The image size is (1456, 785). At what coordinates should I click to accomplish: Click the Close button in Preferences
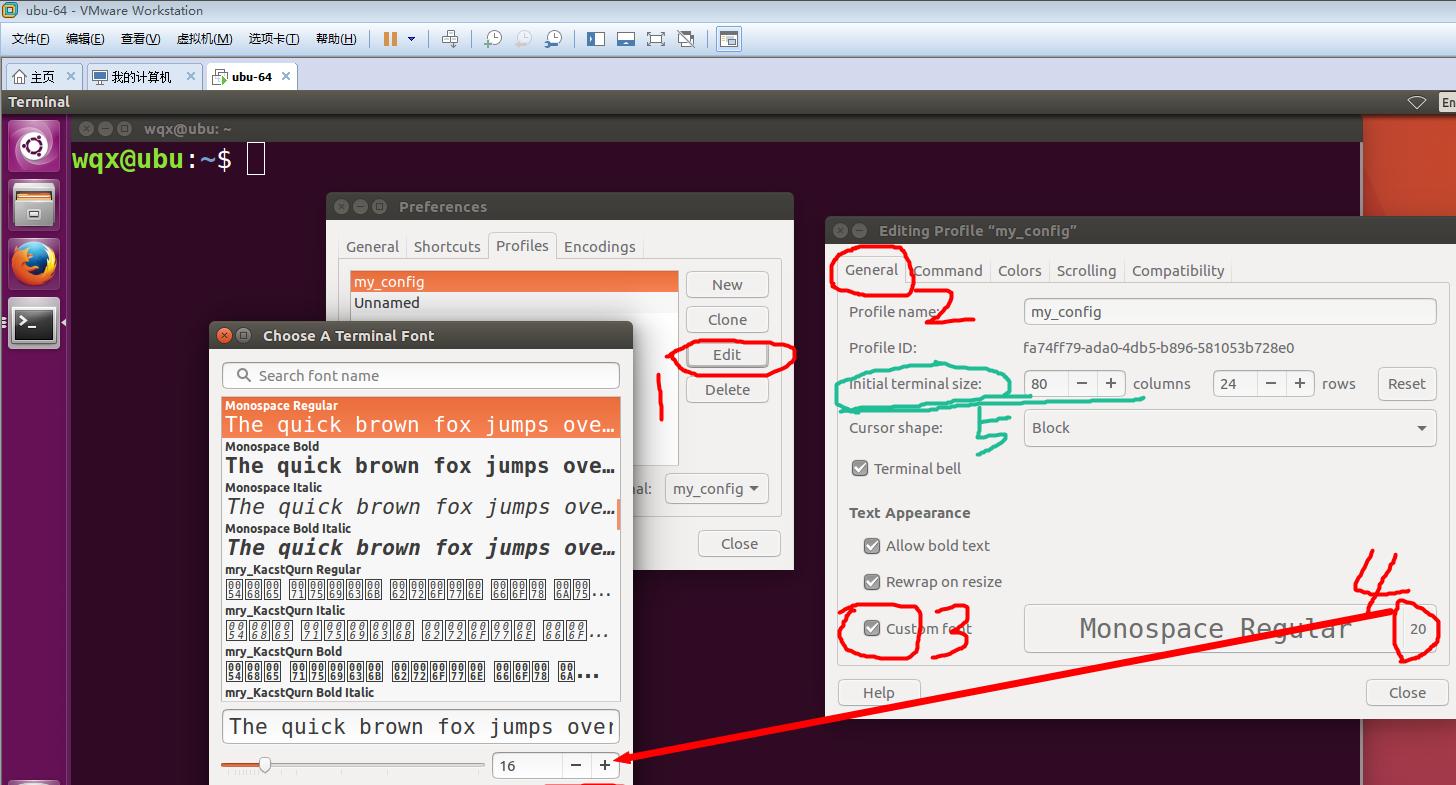click(x=739, y=544)
